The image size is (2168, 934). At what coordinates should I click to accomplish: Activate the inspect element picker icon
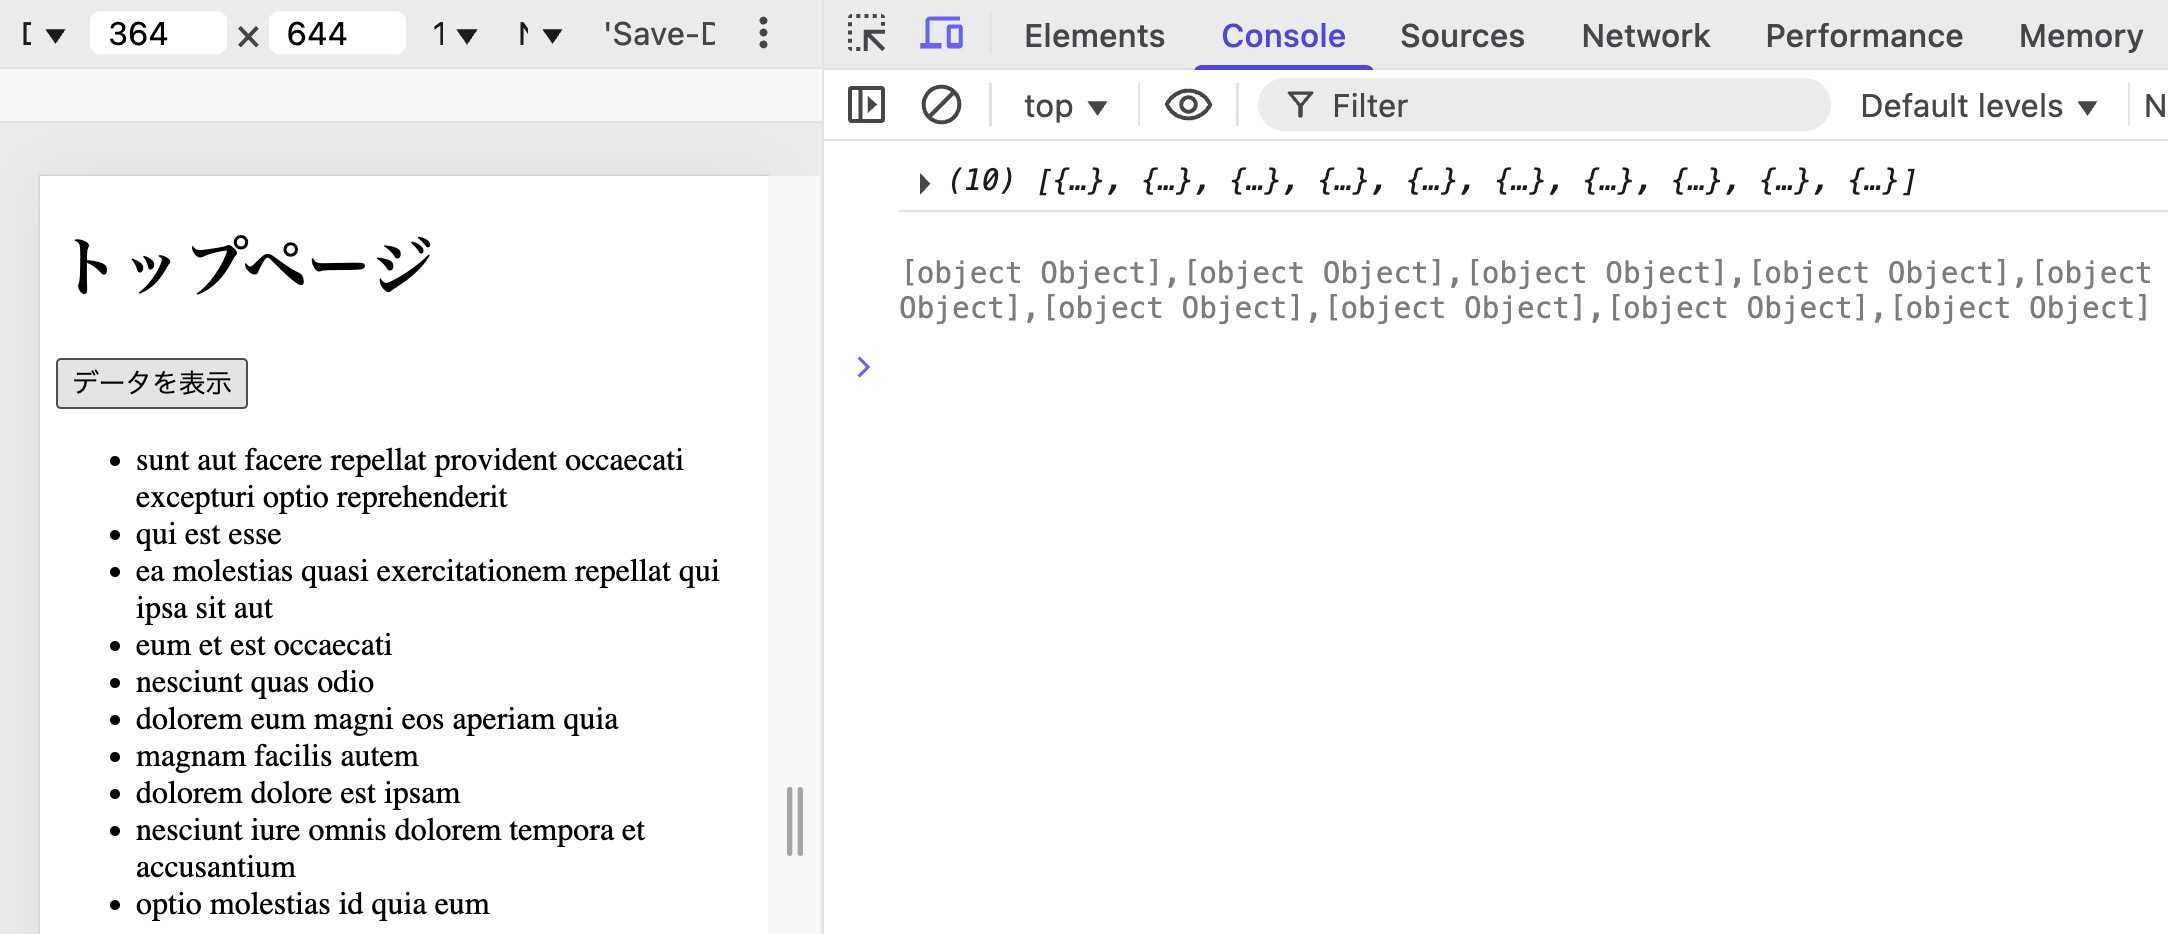coord(866,35)
